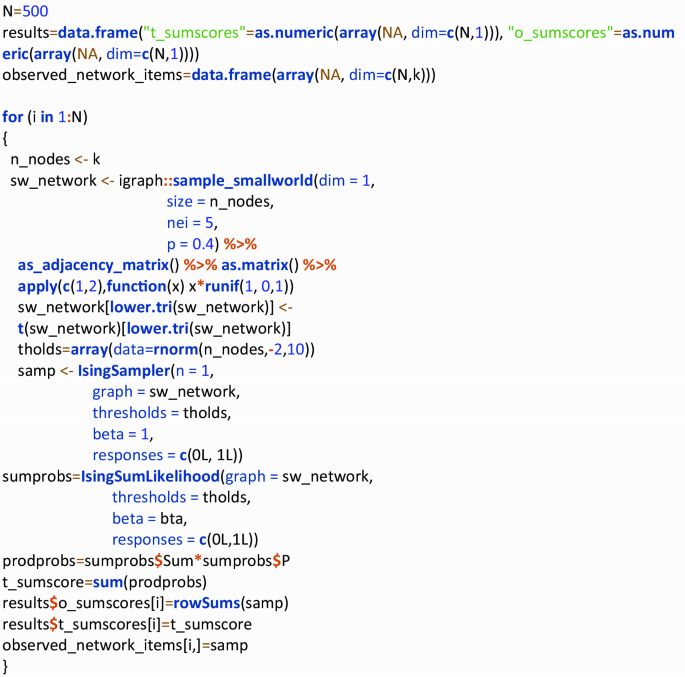
Task: Click the "rowSums(samp)" call
Action: 231,603
